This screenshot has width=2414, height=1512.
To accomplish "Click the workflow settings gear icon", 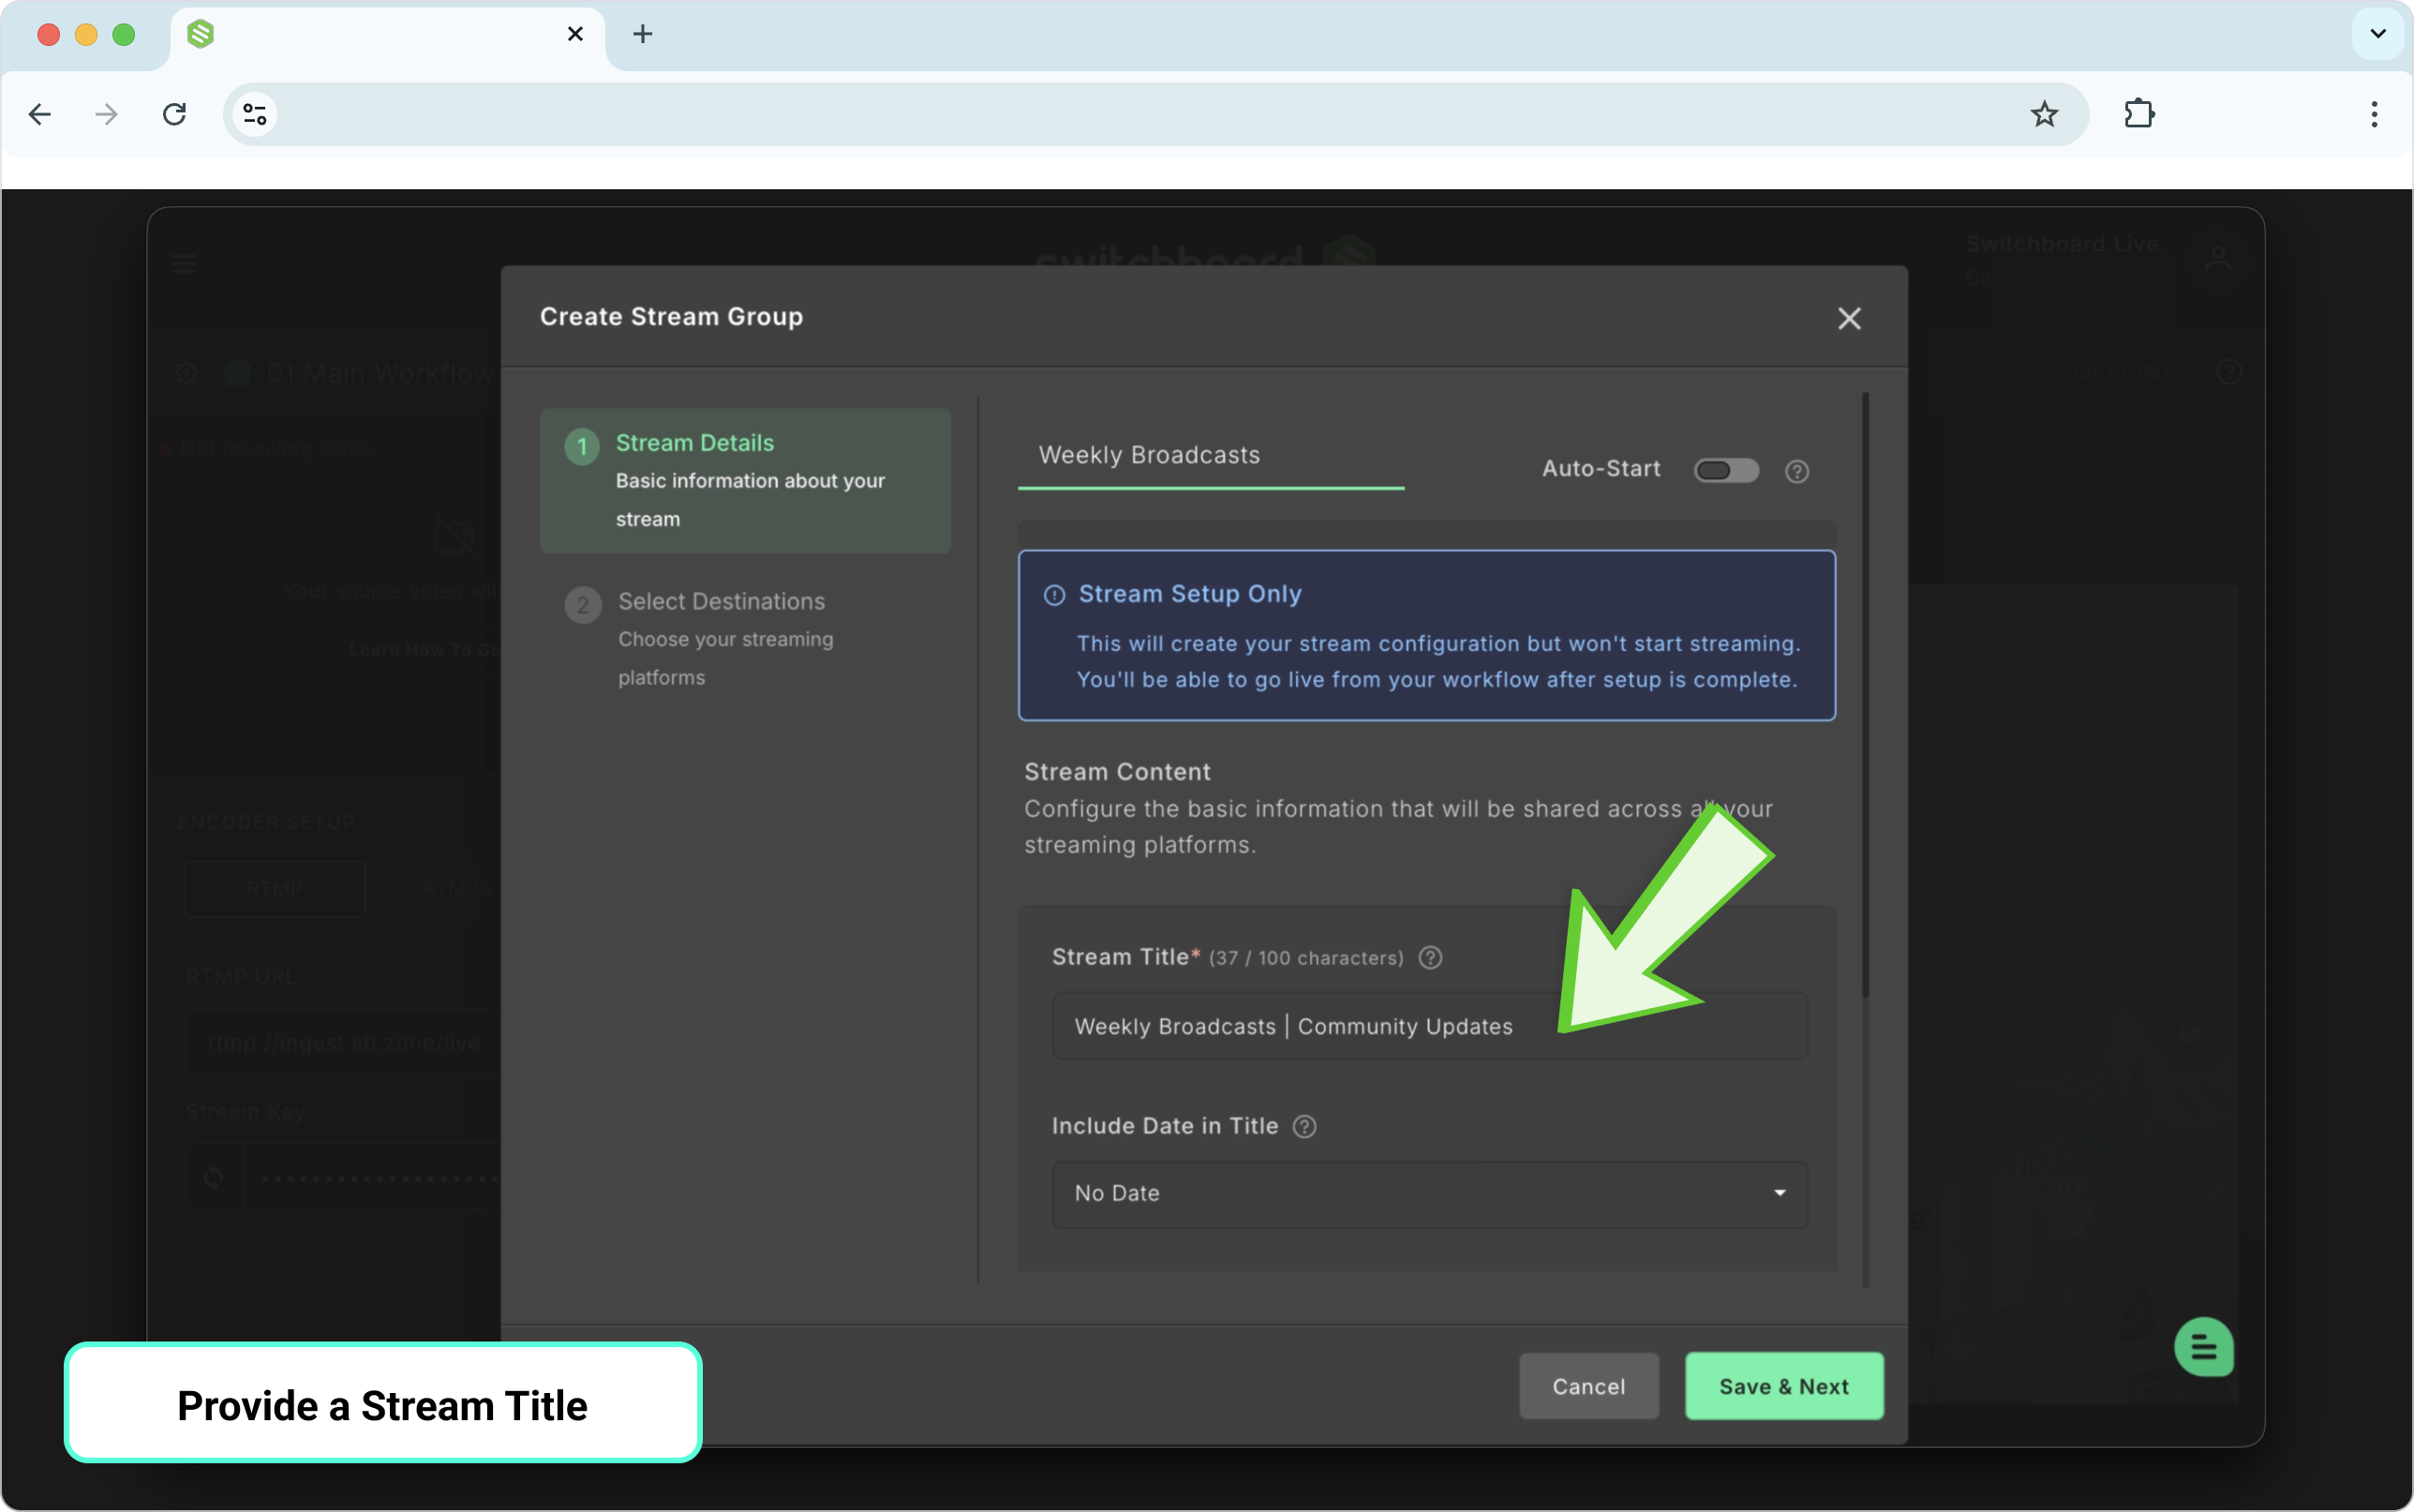I will coord(187,373).
